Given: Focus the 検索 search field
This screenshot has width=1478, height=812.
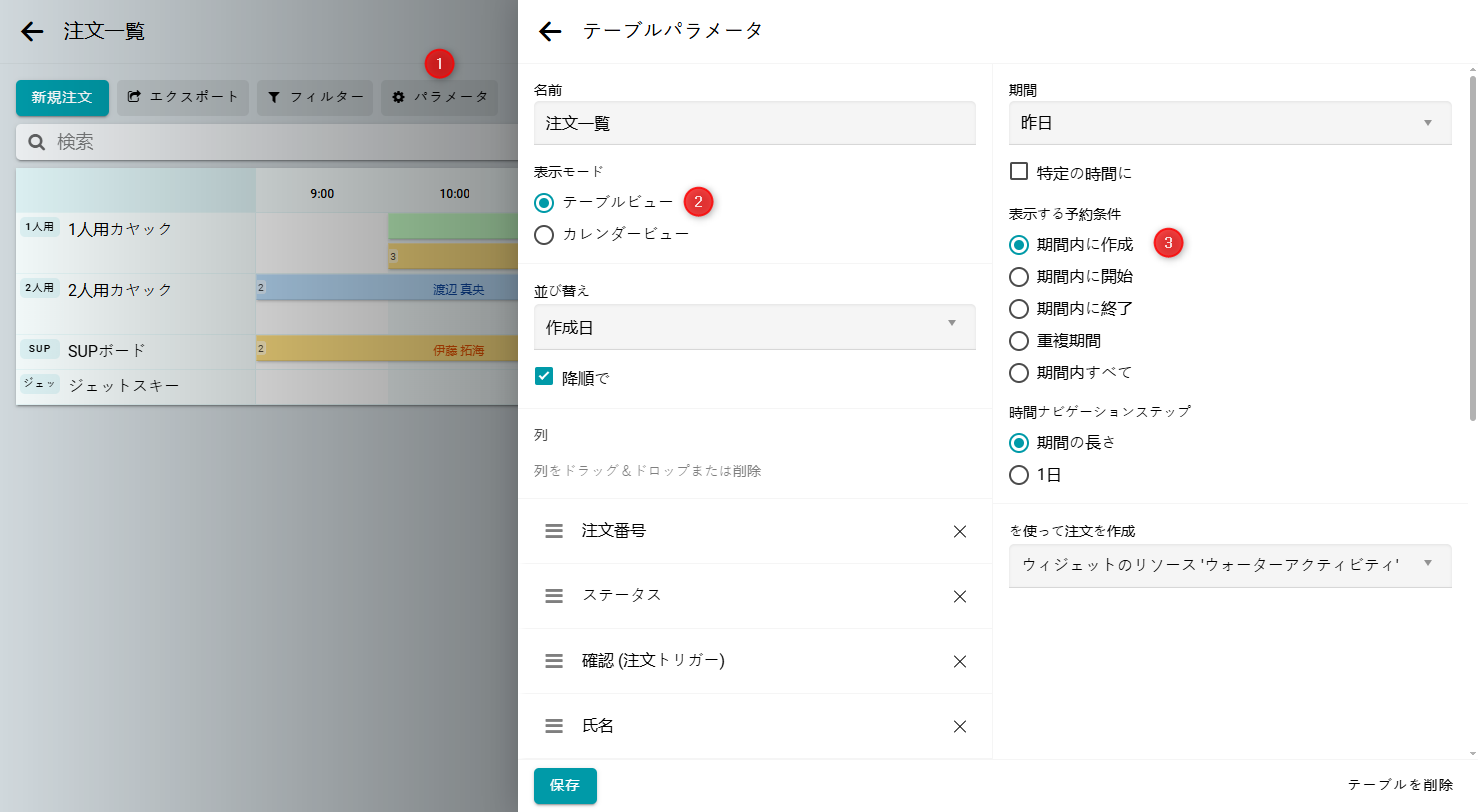Looking at the screenshot, I should coord(267,143).
